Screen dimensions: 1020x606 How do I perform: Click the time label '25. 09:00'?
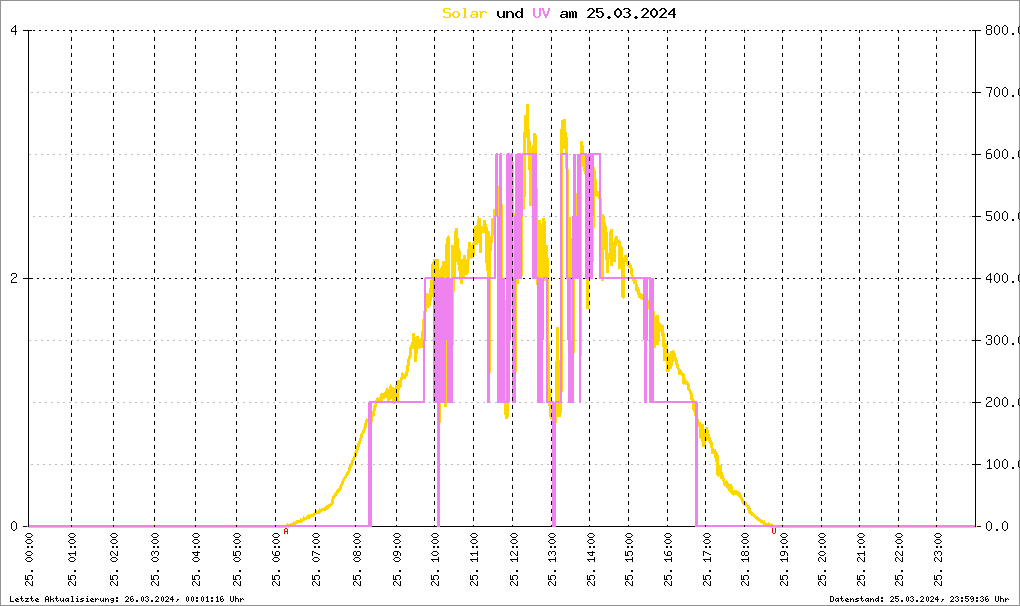(397, 559)
